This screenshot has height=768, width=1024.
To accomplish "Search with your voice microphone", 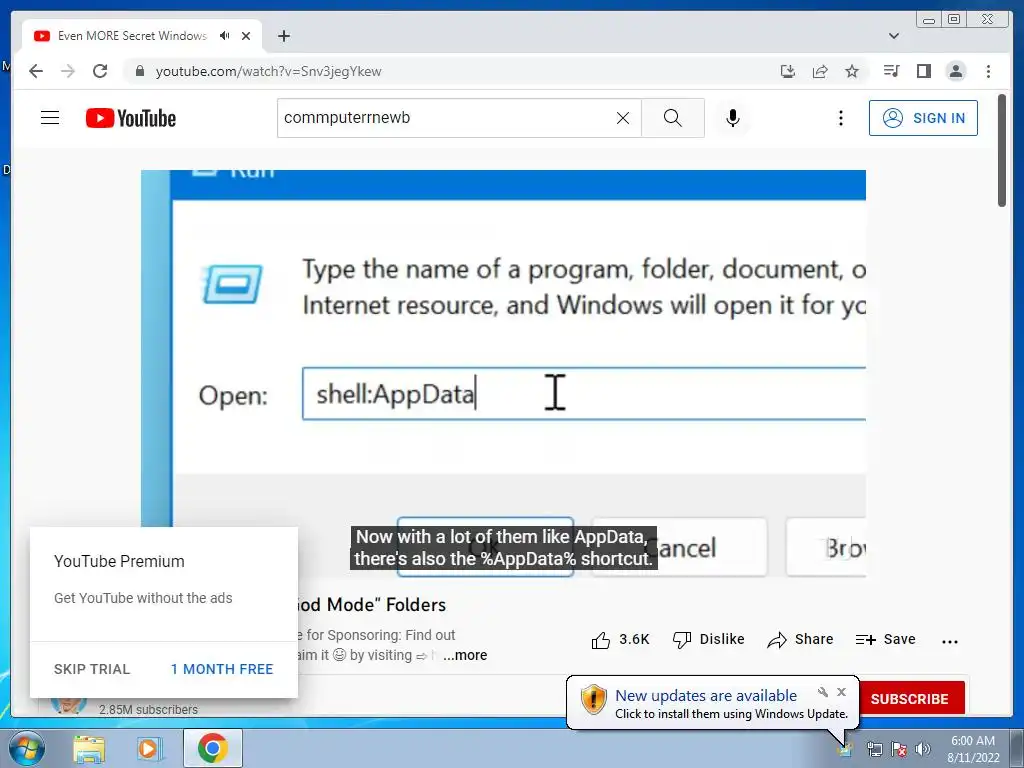I will click(x=733, y=118).
